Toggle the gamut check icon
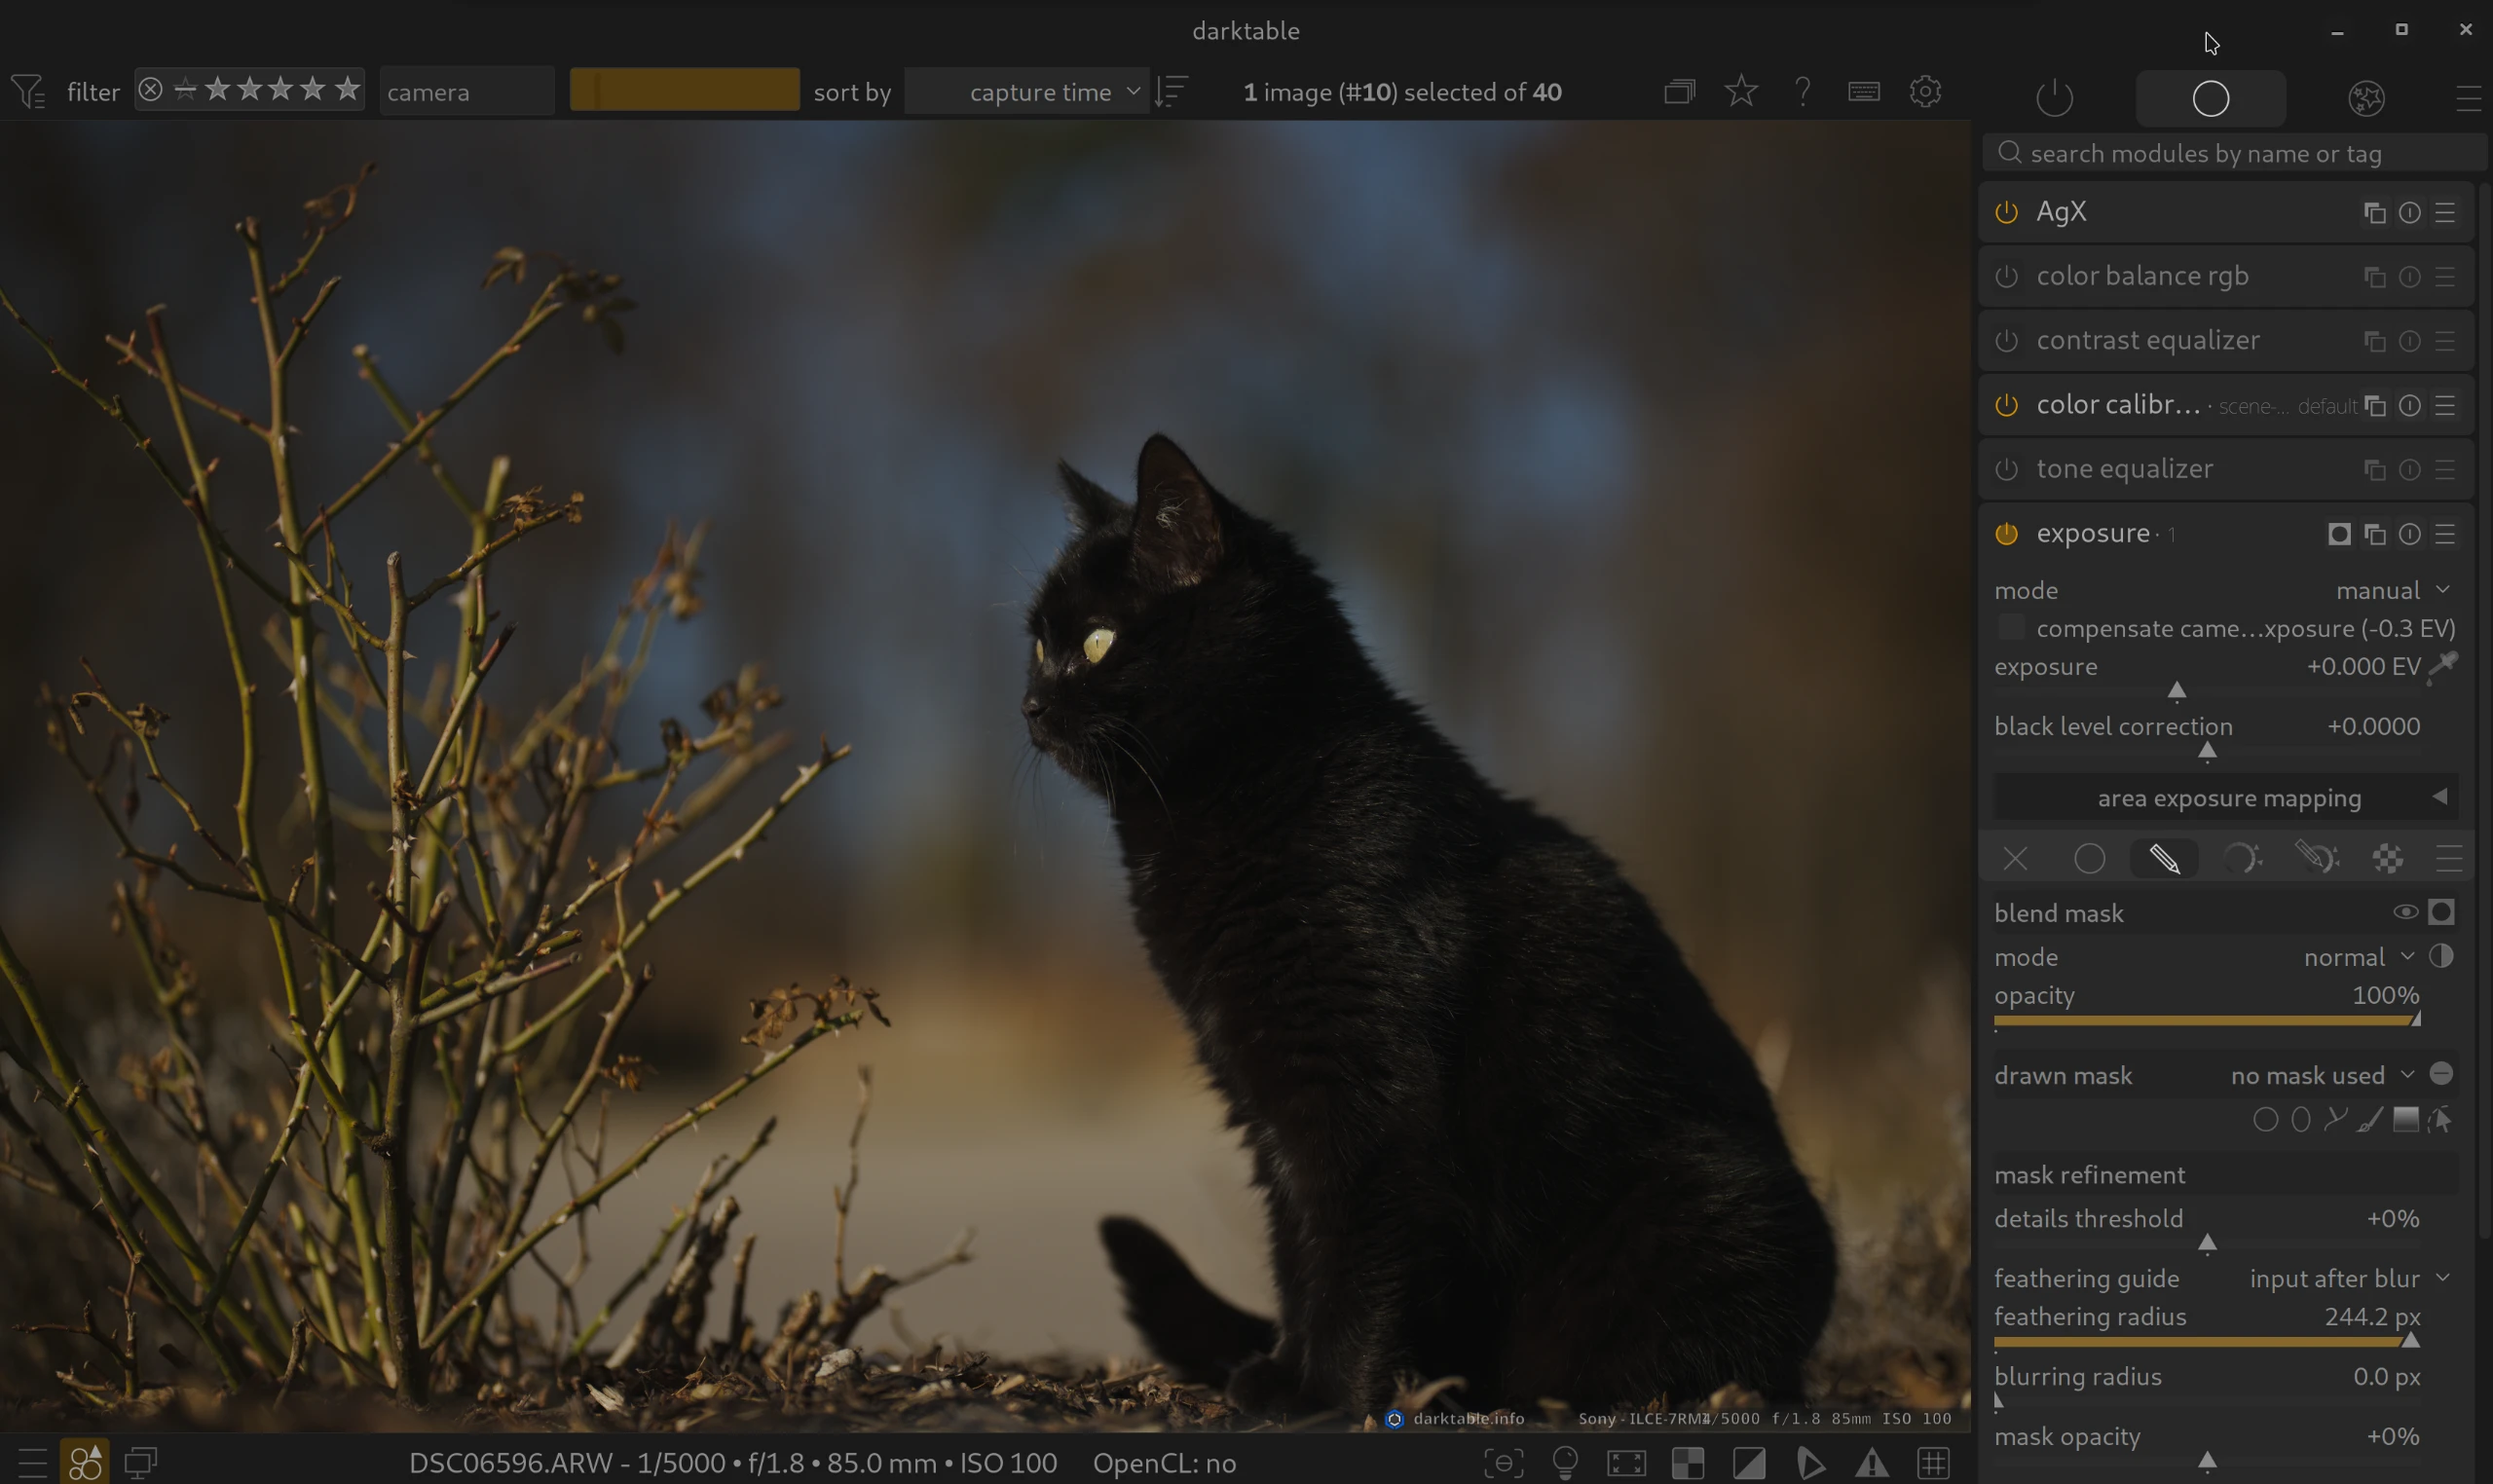Screen dimensions: 2493x1484 (1871, 1463)
